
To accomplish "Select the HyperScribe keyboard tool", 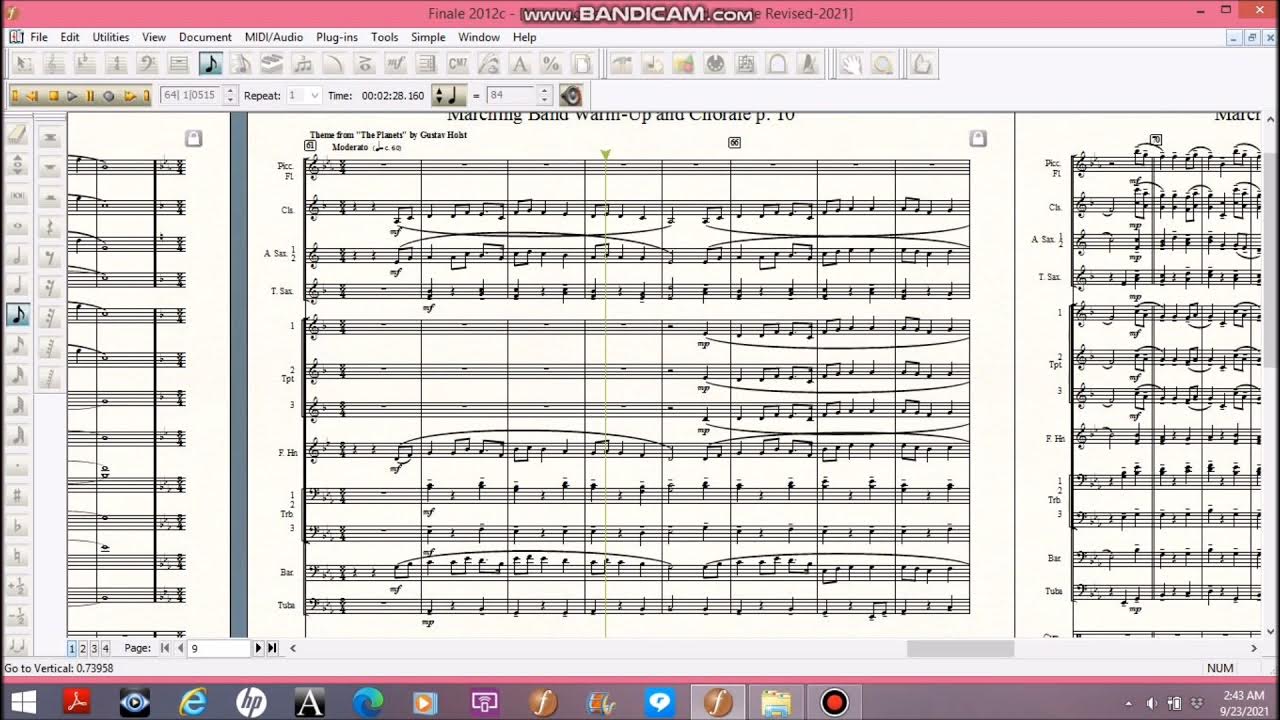I will pos(272,64).
